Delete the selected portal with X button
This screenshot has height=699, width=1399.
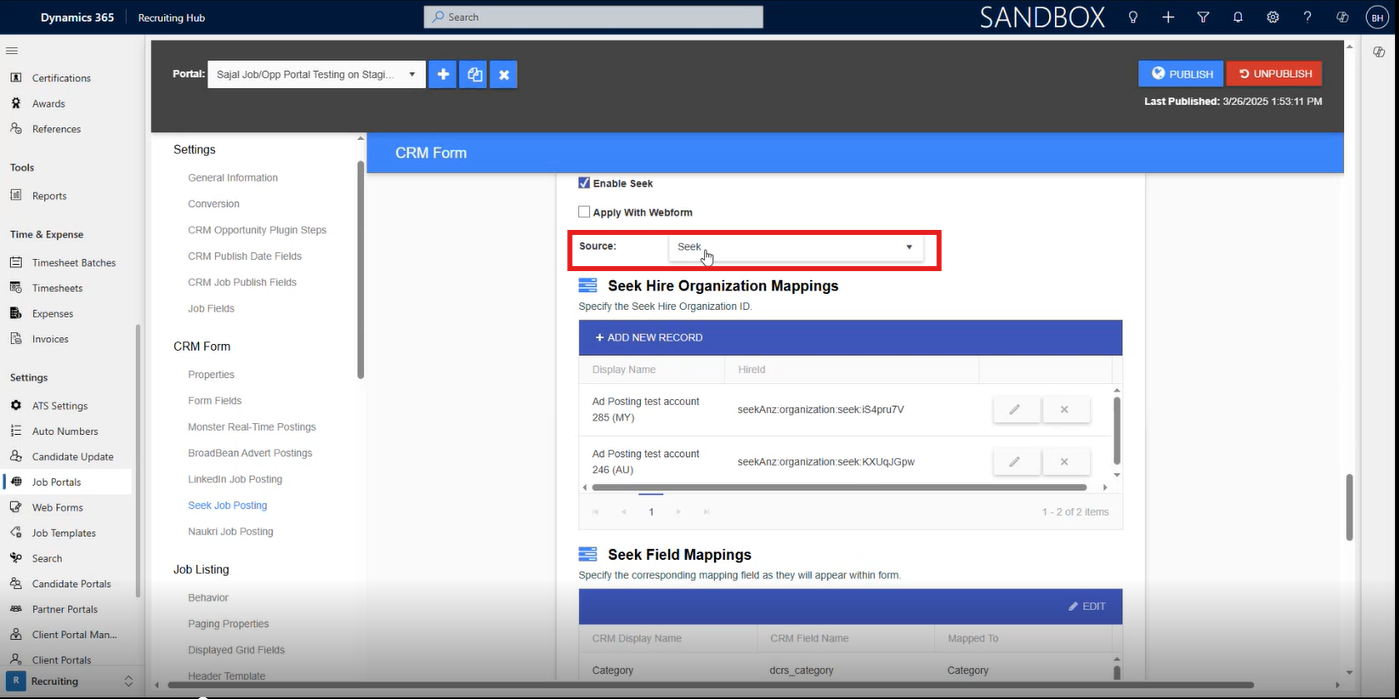pos(504,74)
